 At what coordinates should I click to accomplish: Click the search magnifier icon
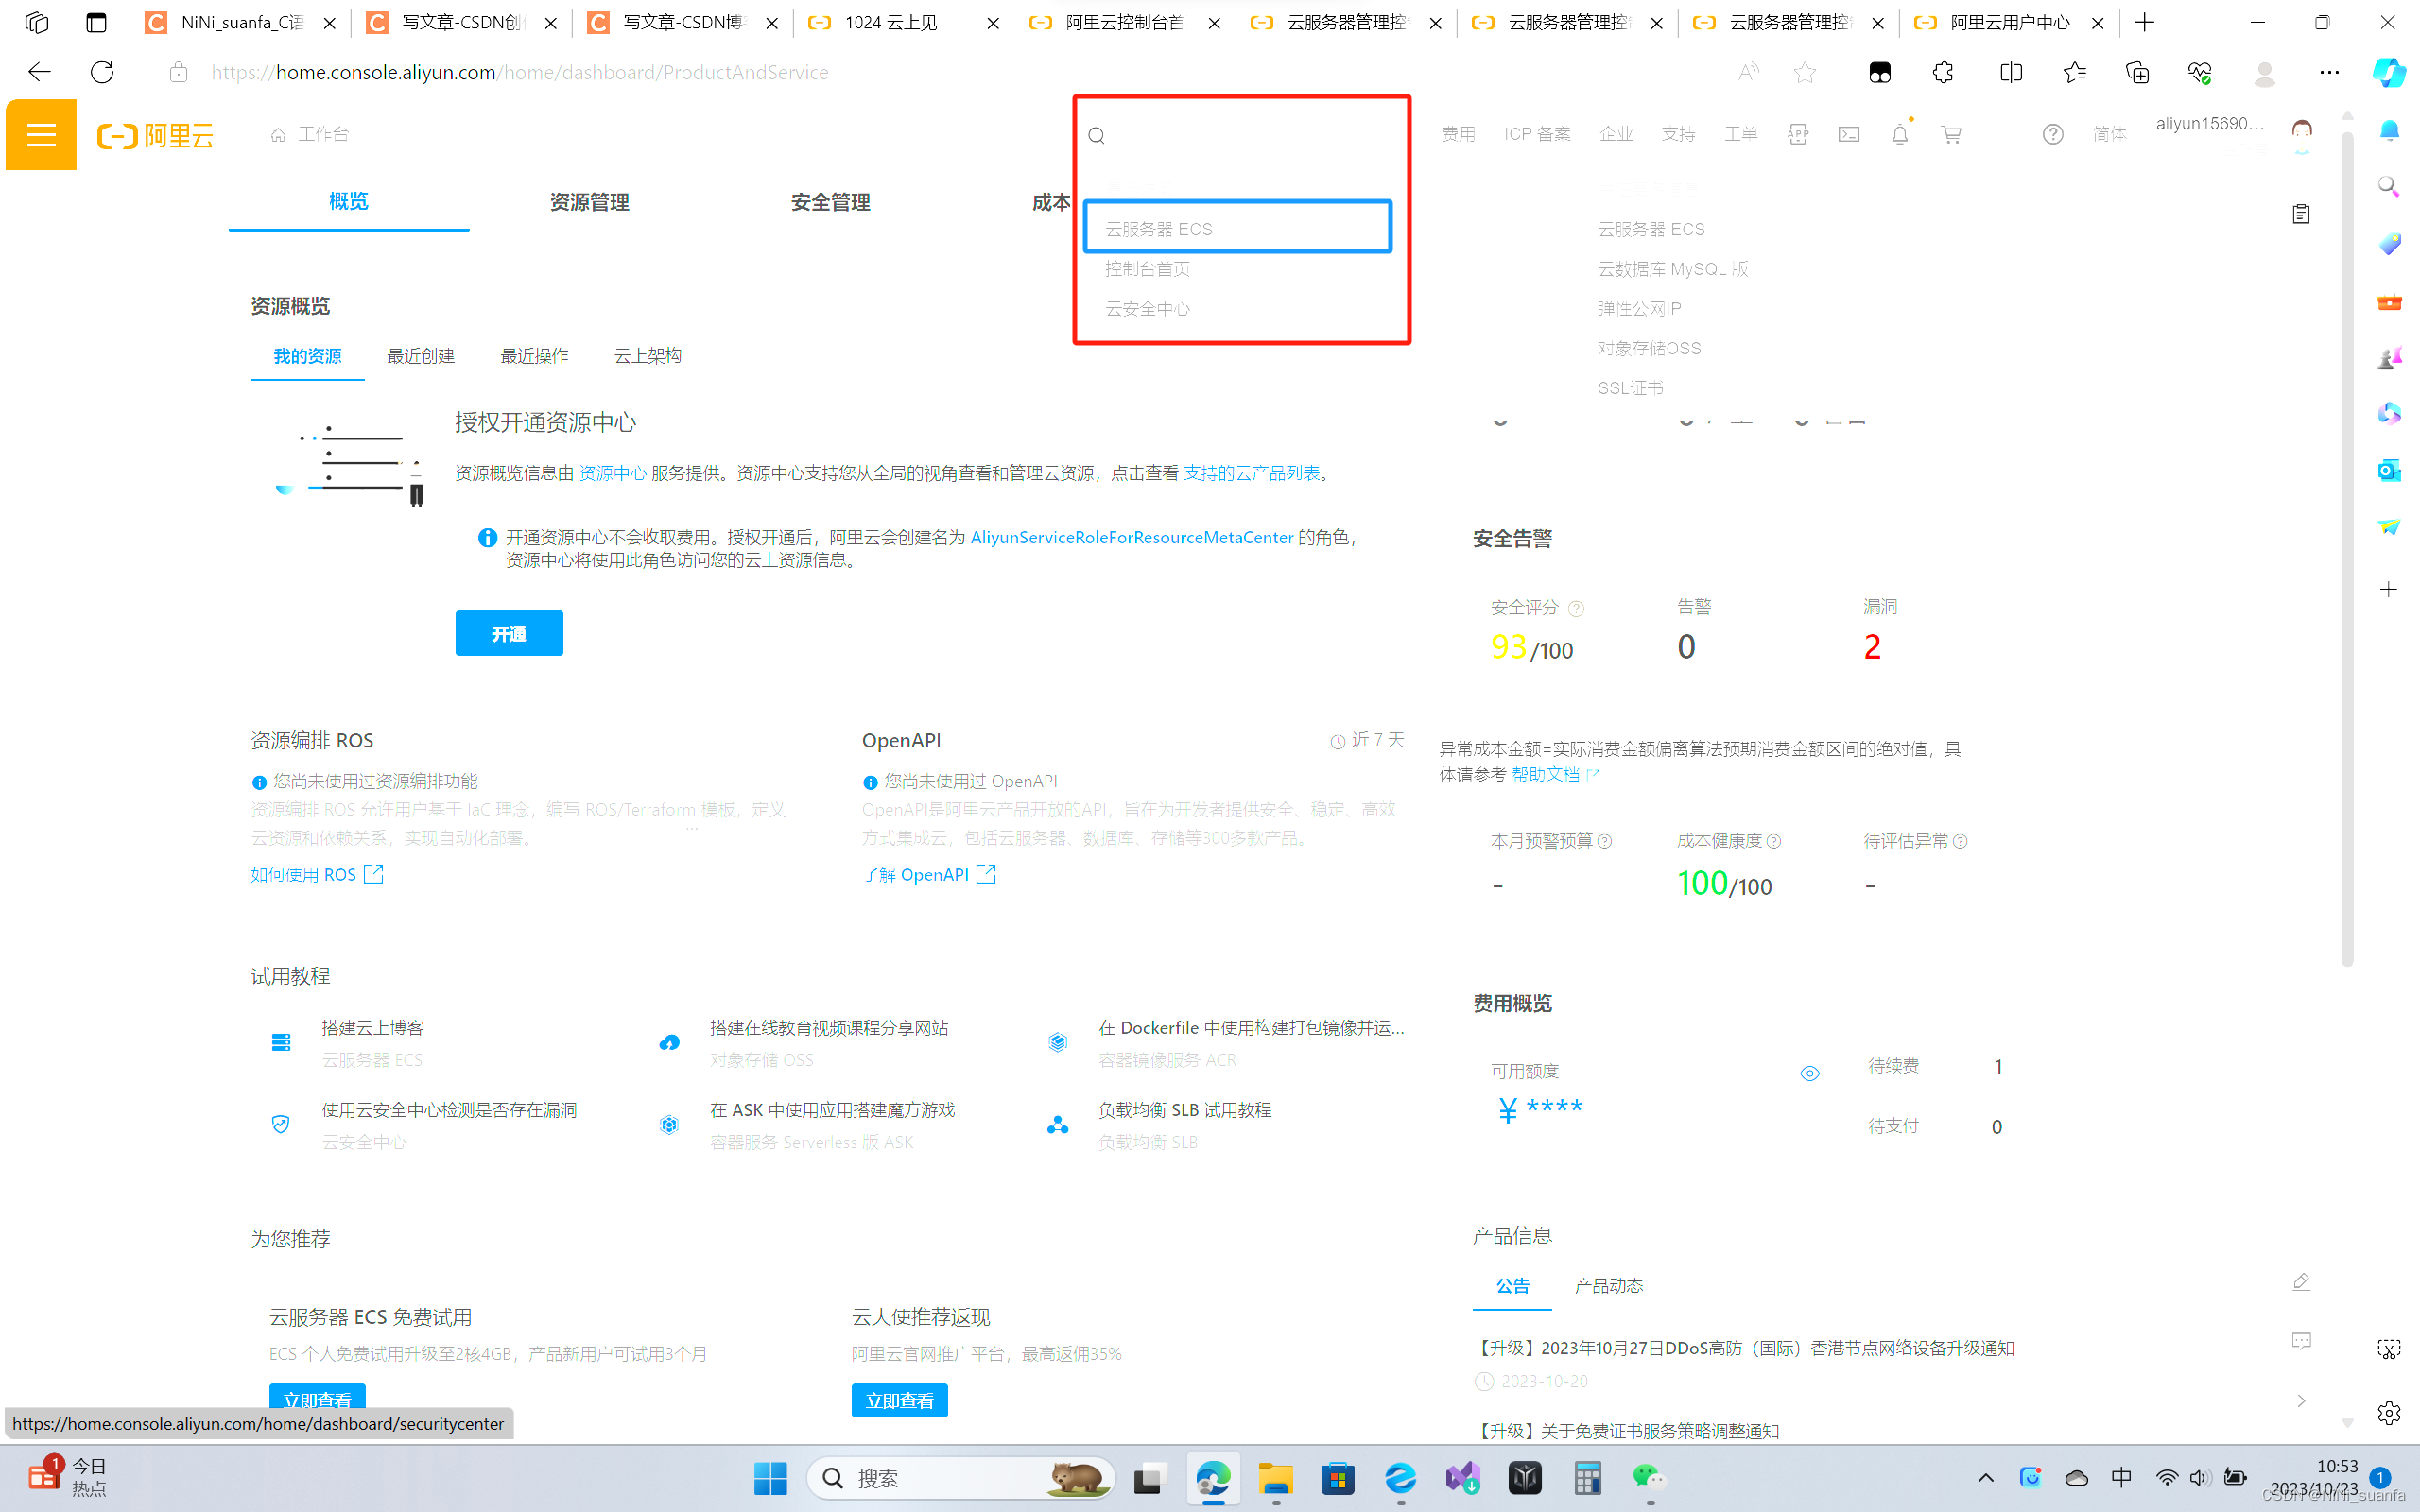(1096, 136)
